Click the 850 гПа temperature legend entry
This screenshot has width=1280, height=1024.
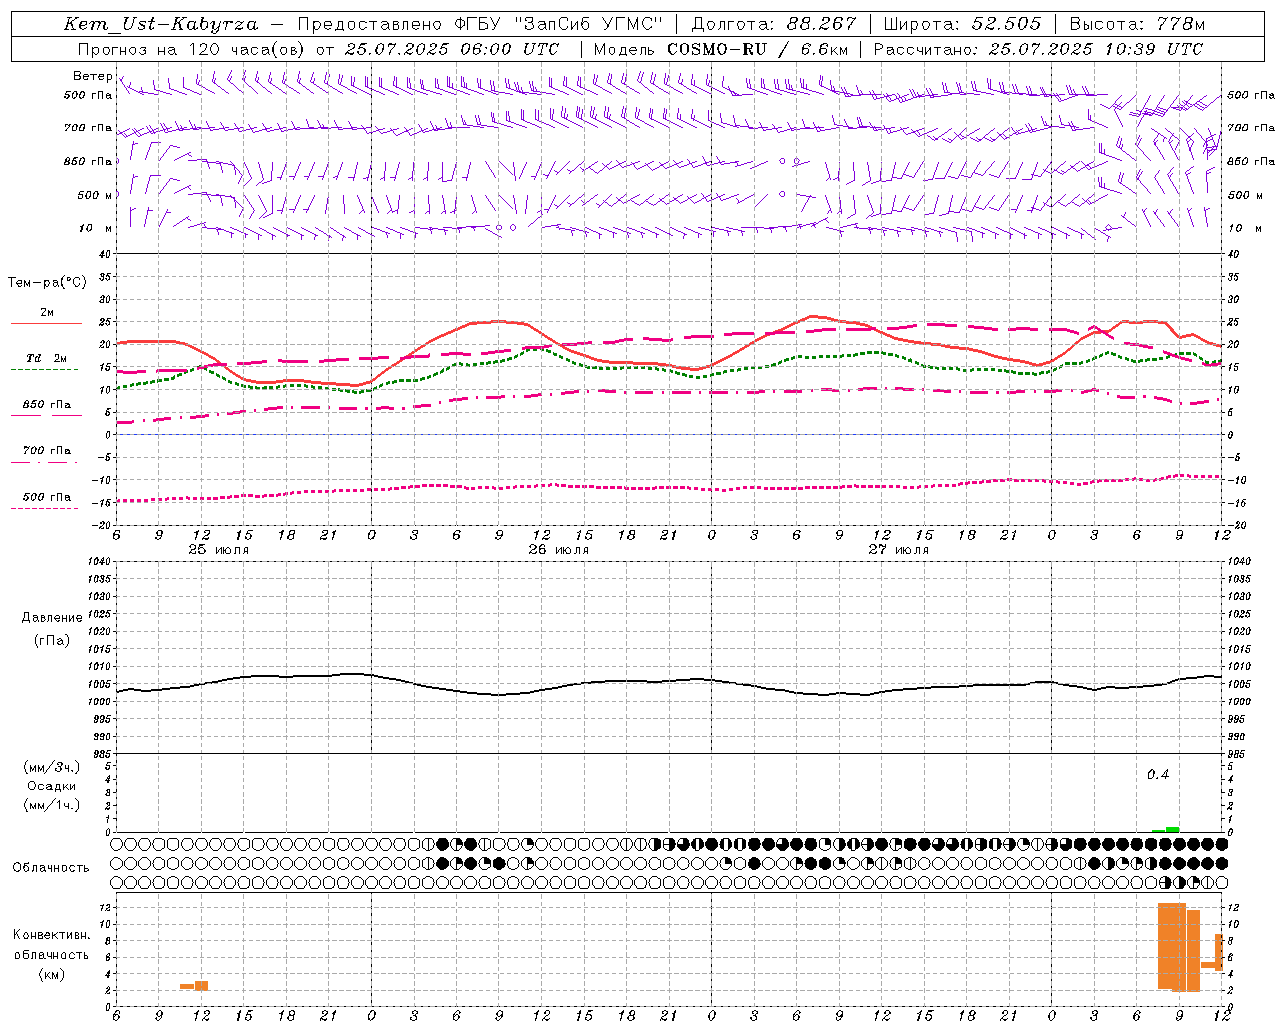tap(46, 405)
